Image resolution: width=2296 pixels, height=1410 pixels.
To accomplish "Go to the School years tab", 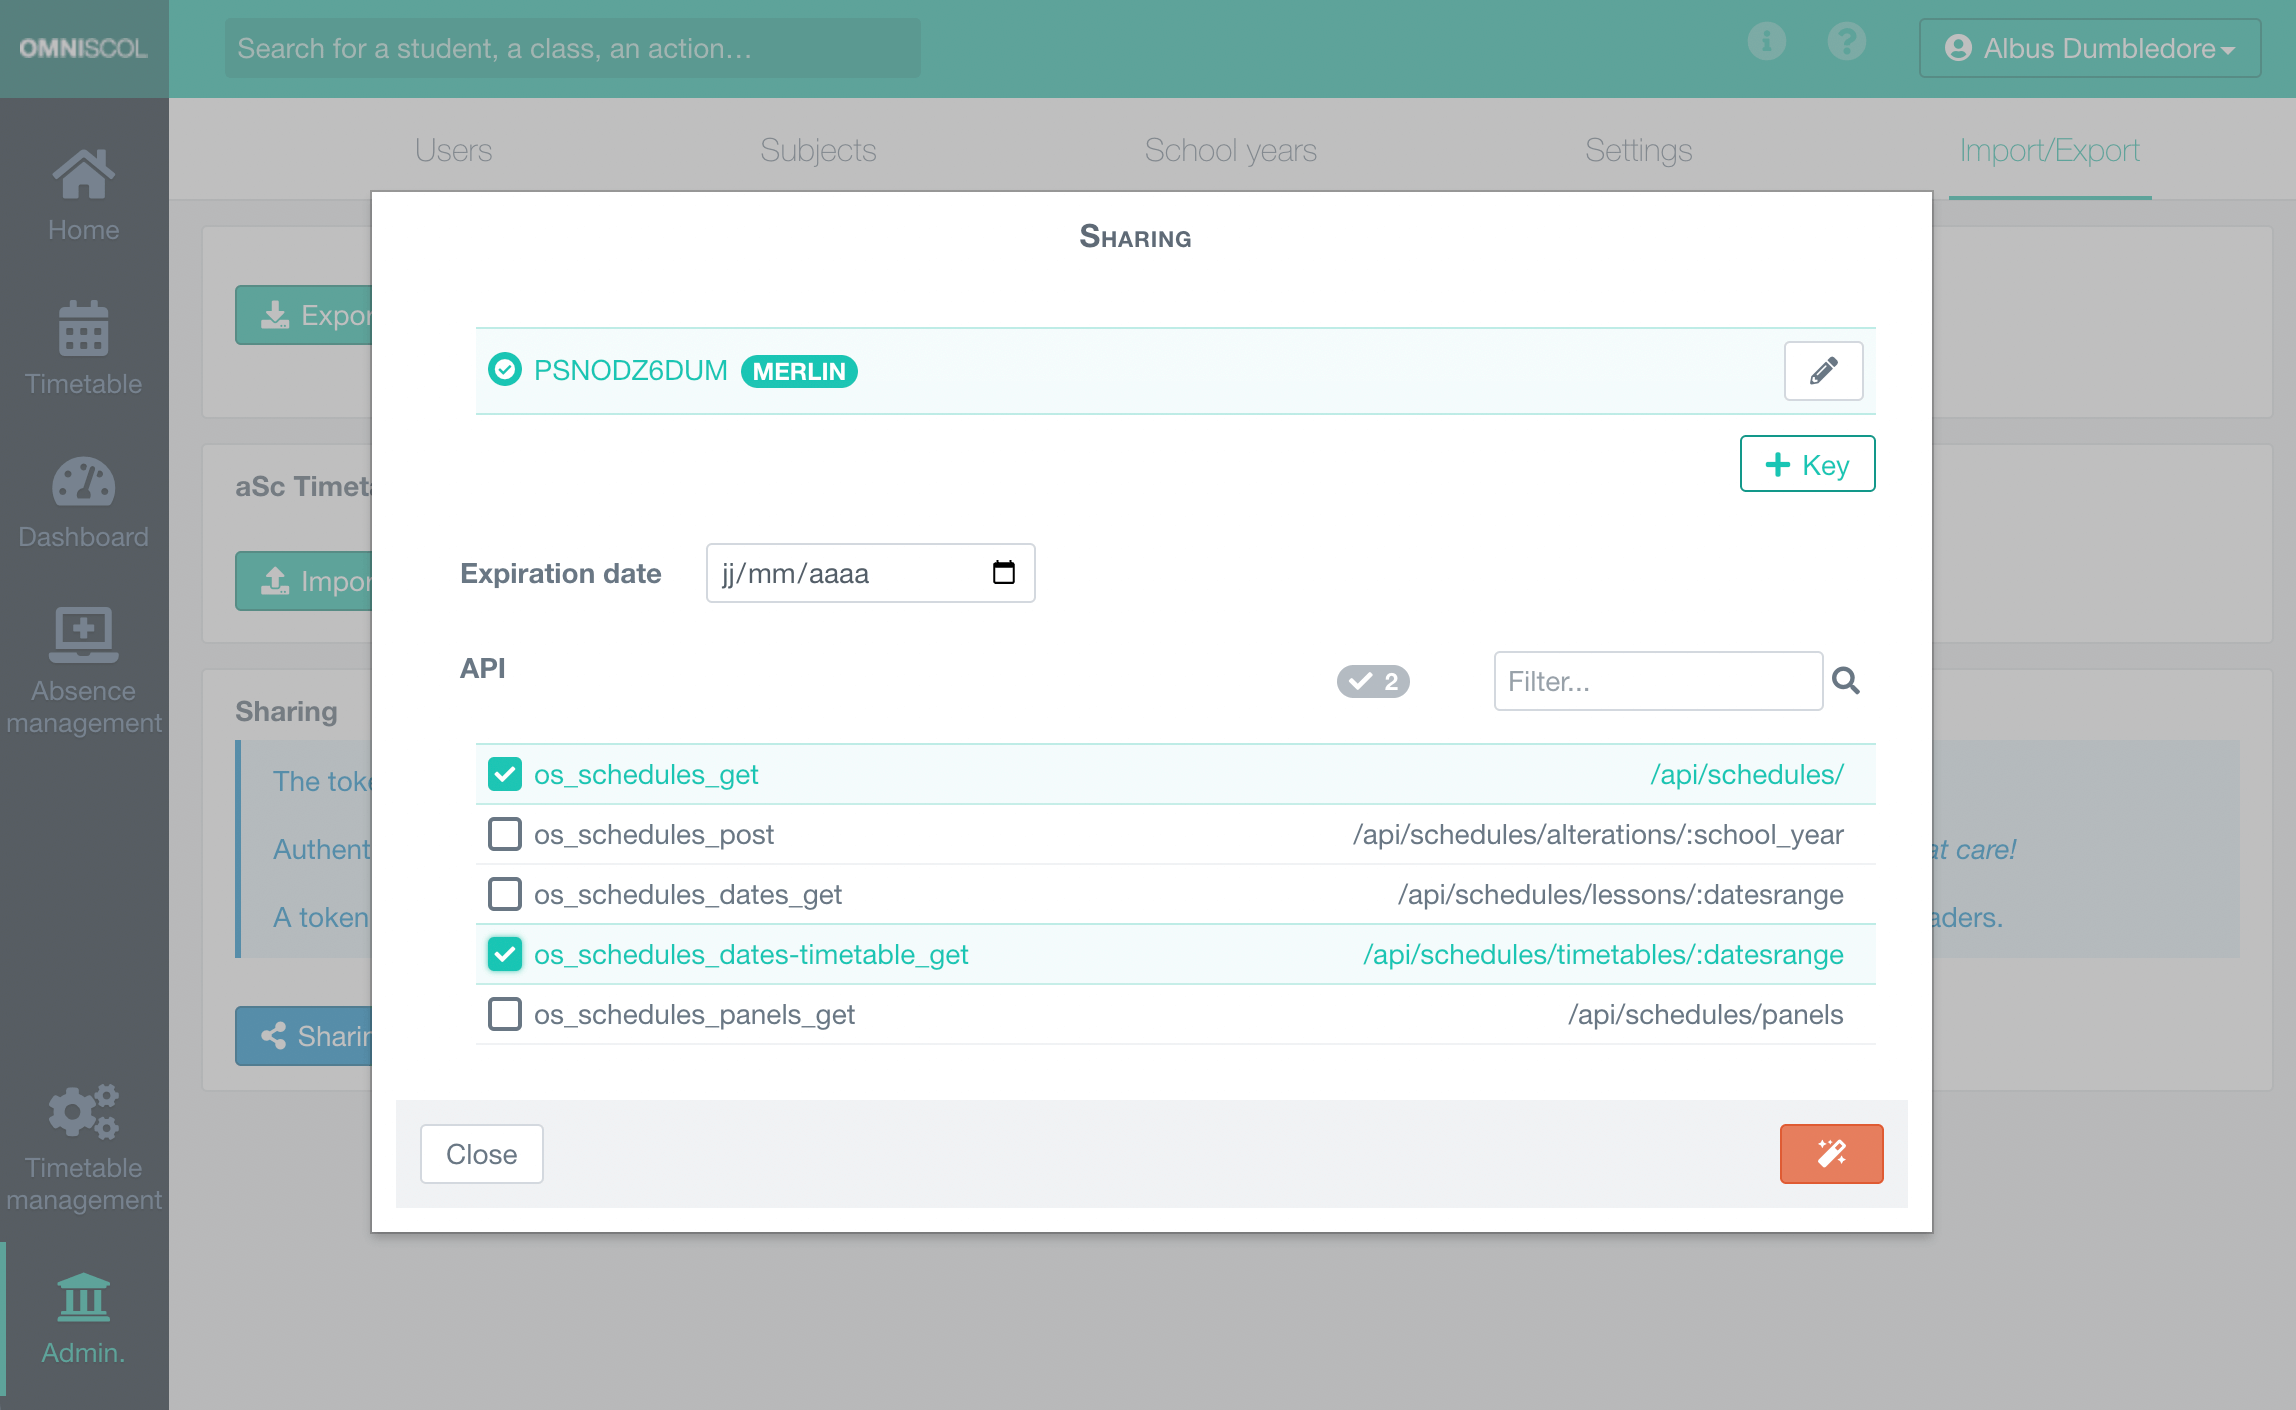I will (1230, 149).
